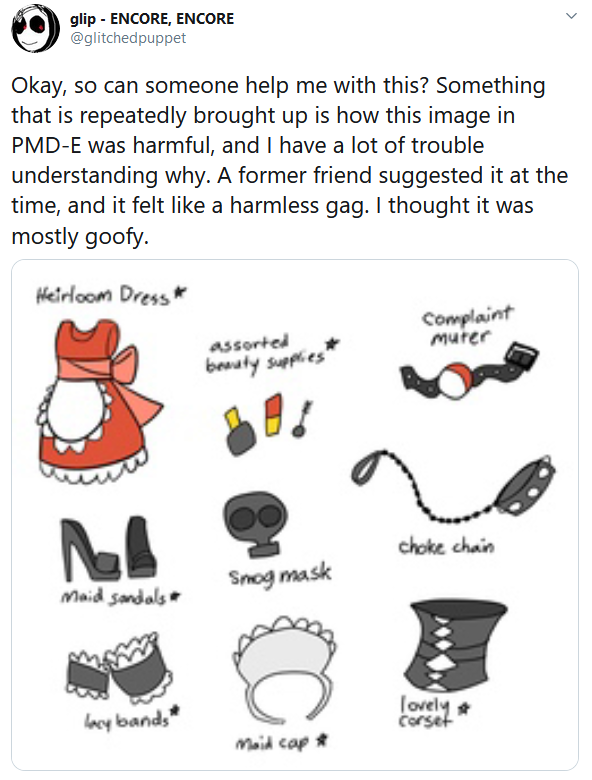Click the 'choke chain' handwritten label
This screenshot has width=592, height=780.
446,546
